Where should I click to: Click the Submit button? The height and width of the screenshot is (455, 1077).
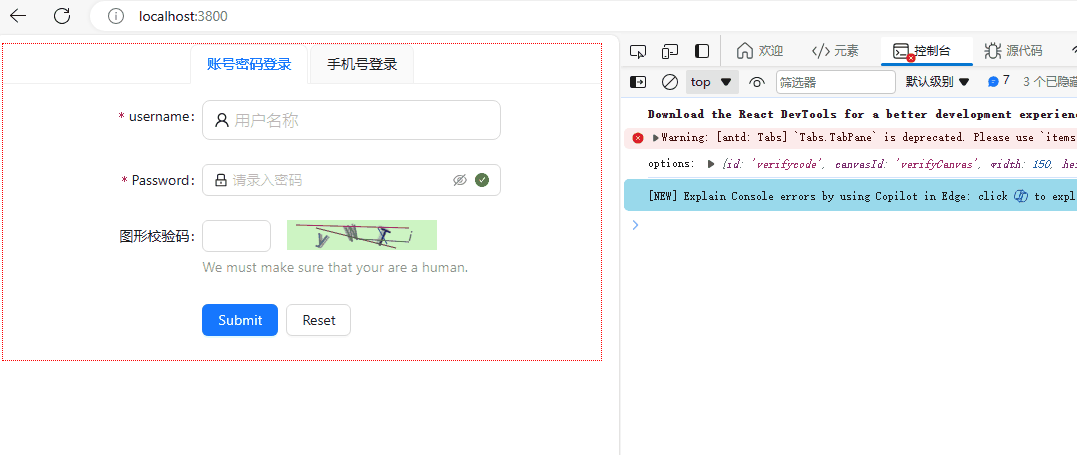pos(240,320)
